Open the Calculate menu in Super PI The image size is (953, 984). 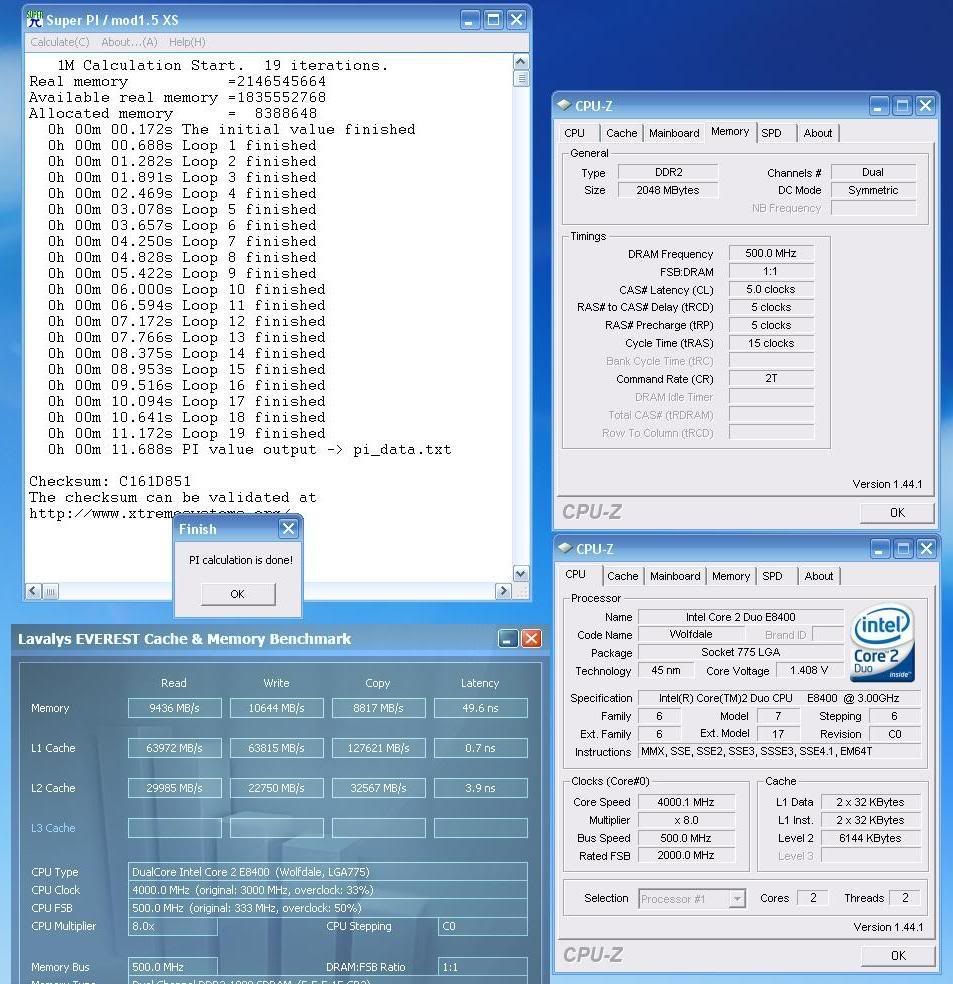tap(60, 42)
